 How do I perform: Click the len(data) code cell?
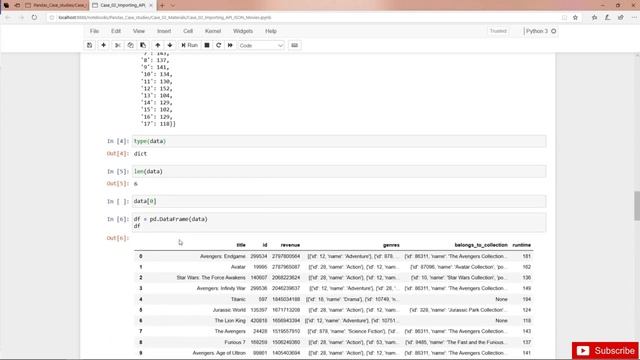tap(339, 171)
